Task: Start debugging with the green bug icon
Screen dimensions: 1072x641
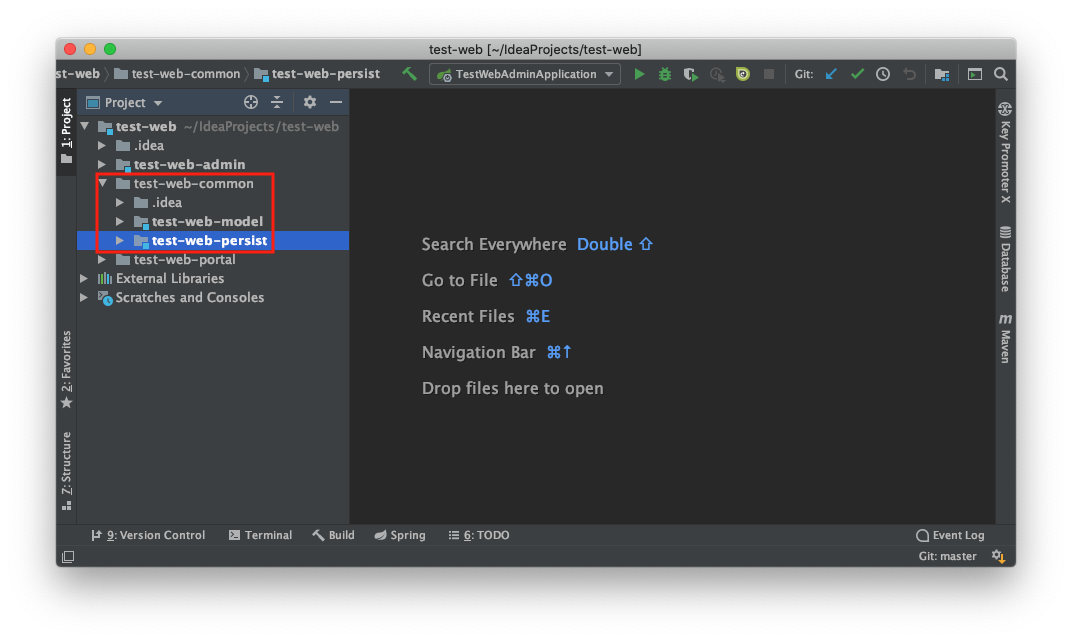Action: click(x=665, y=74)
